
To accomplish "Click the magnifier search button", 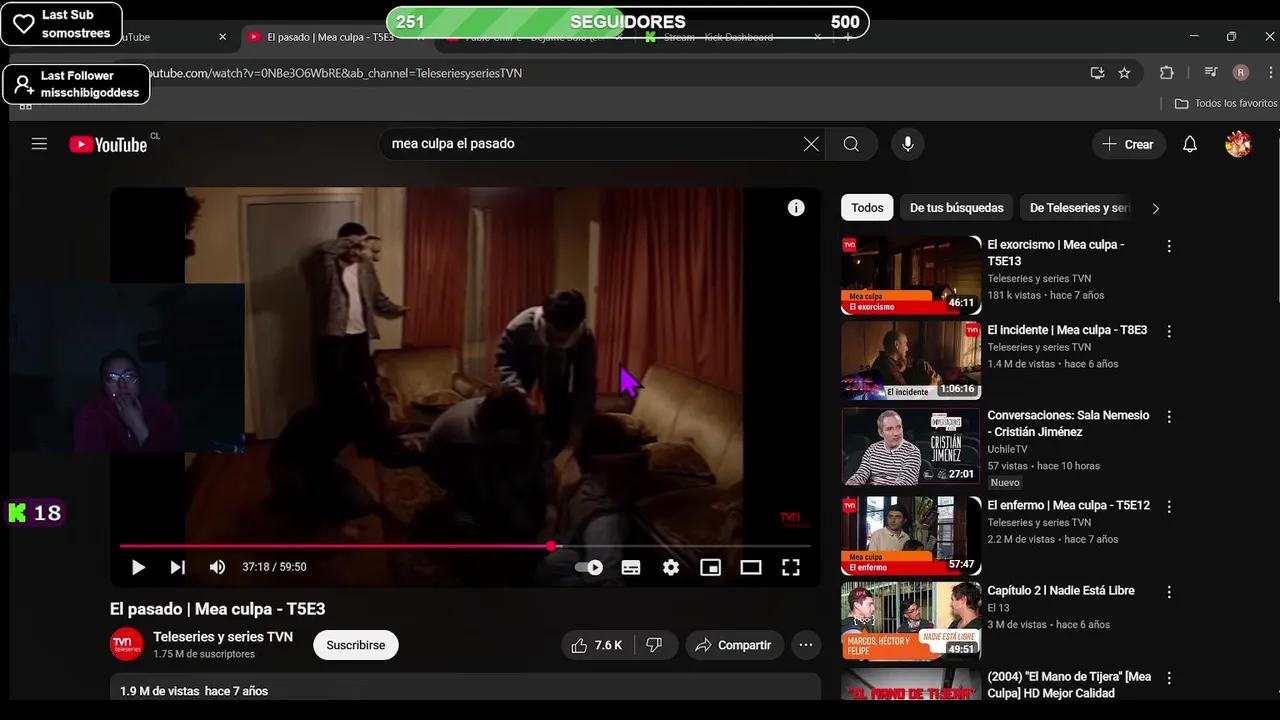I will 851,144.
